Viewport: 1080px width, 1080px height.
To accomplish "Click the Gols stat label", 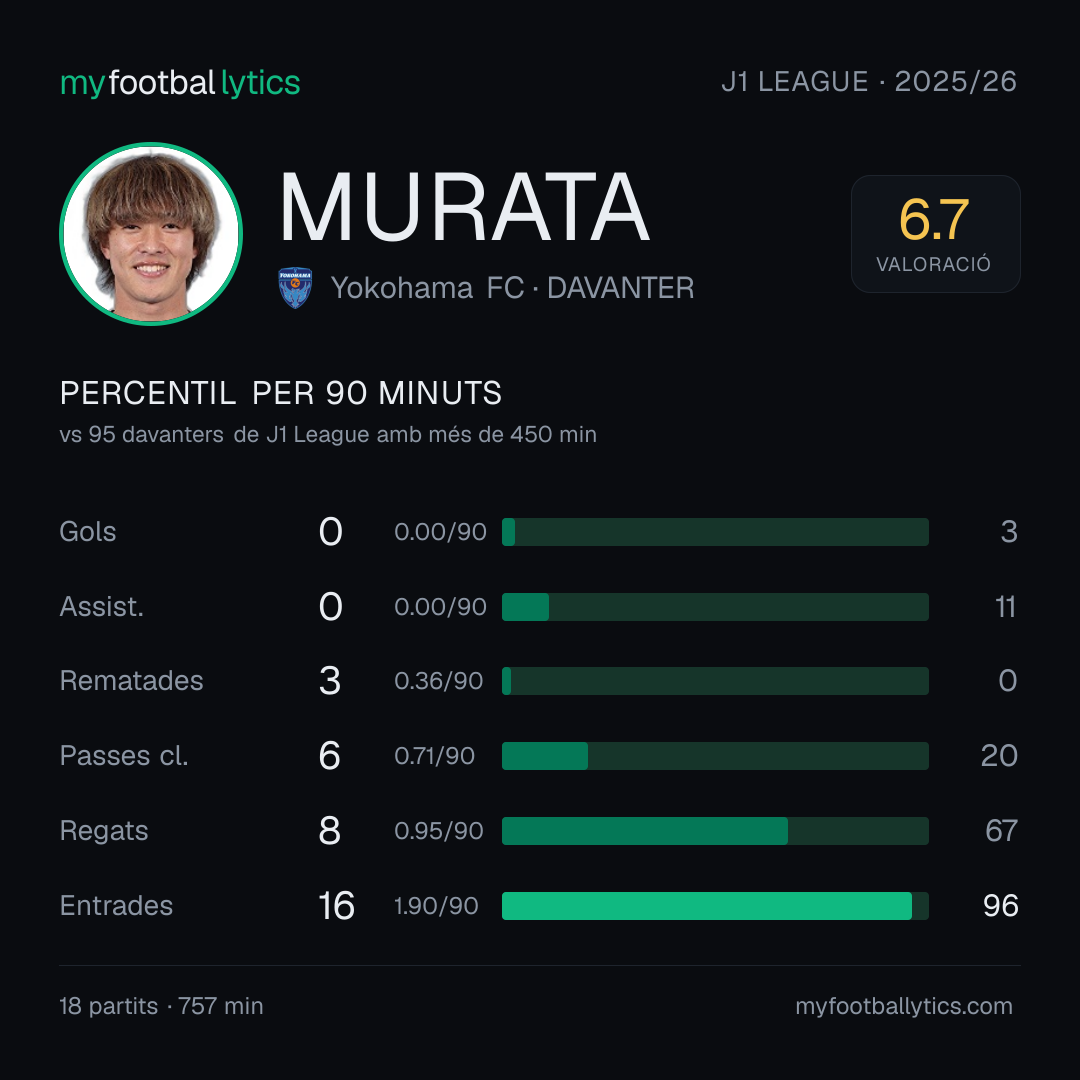I will click(87, 532).
